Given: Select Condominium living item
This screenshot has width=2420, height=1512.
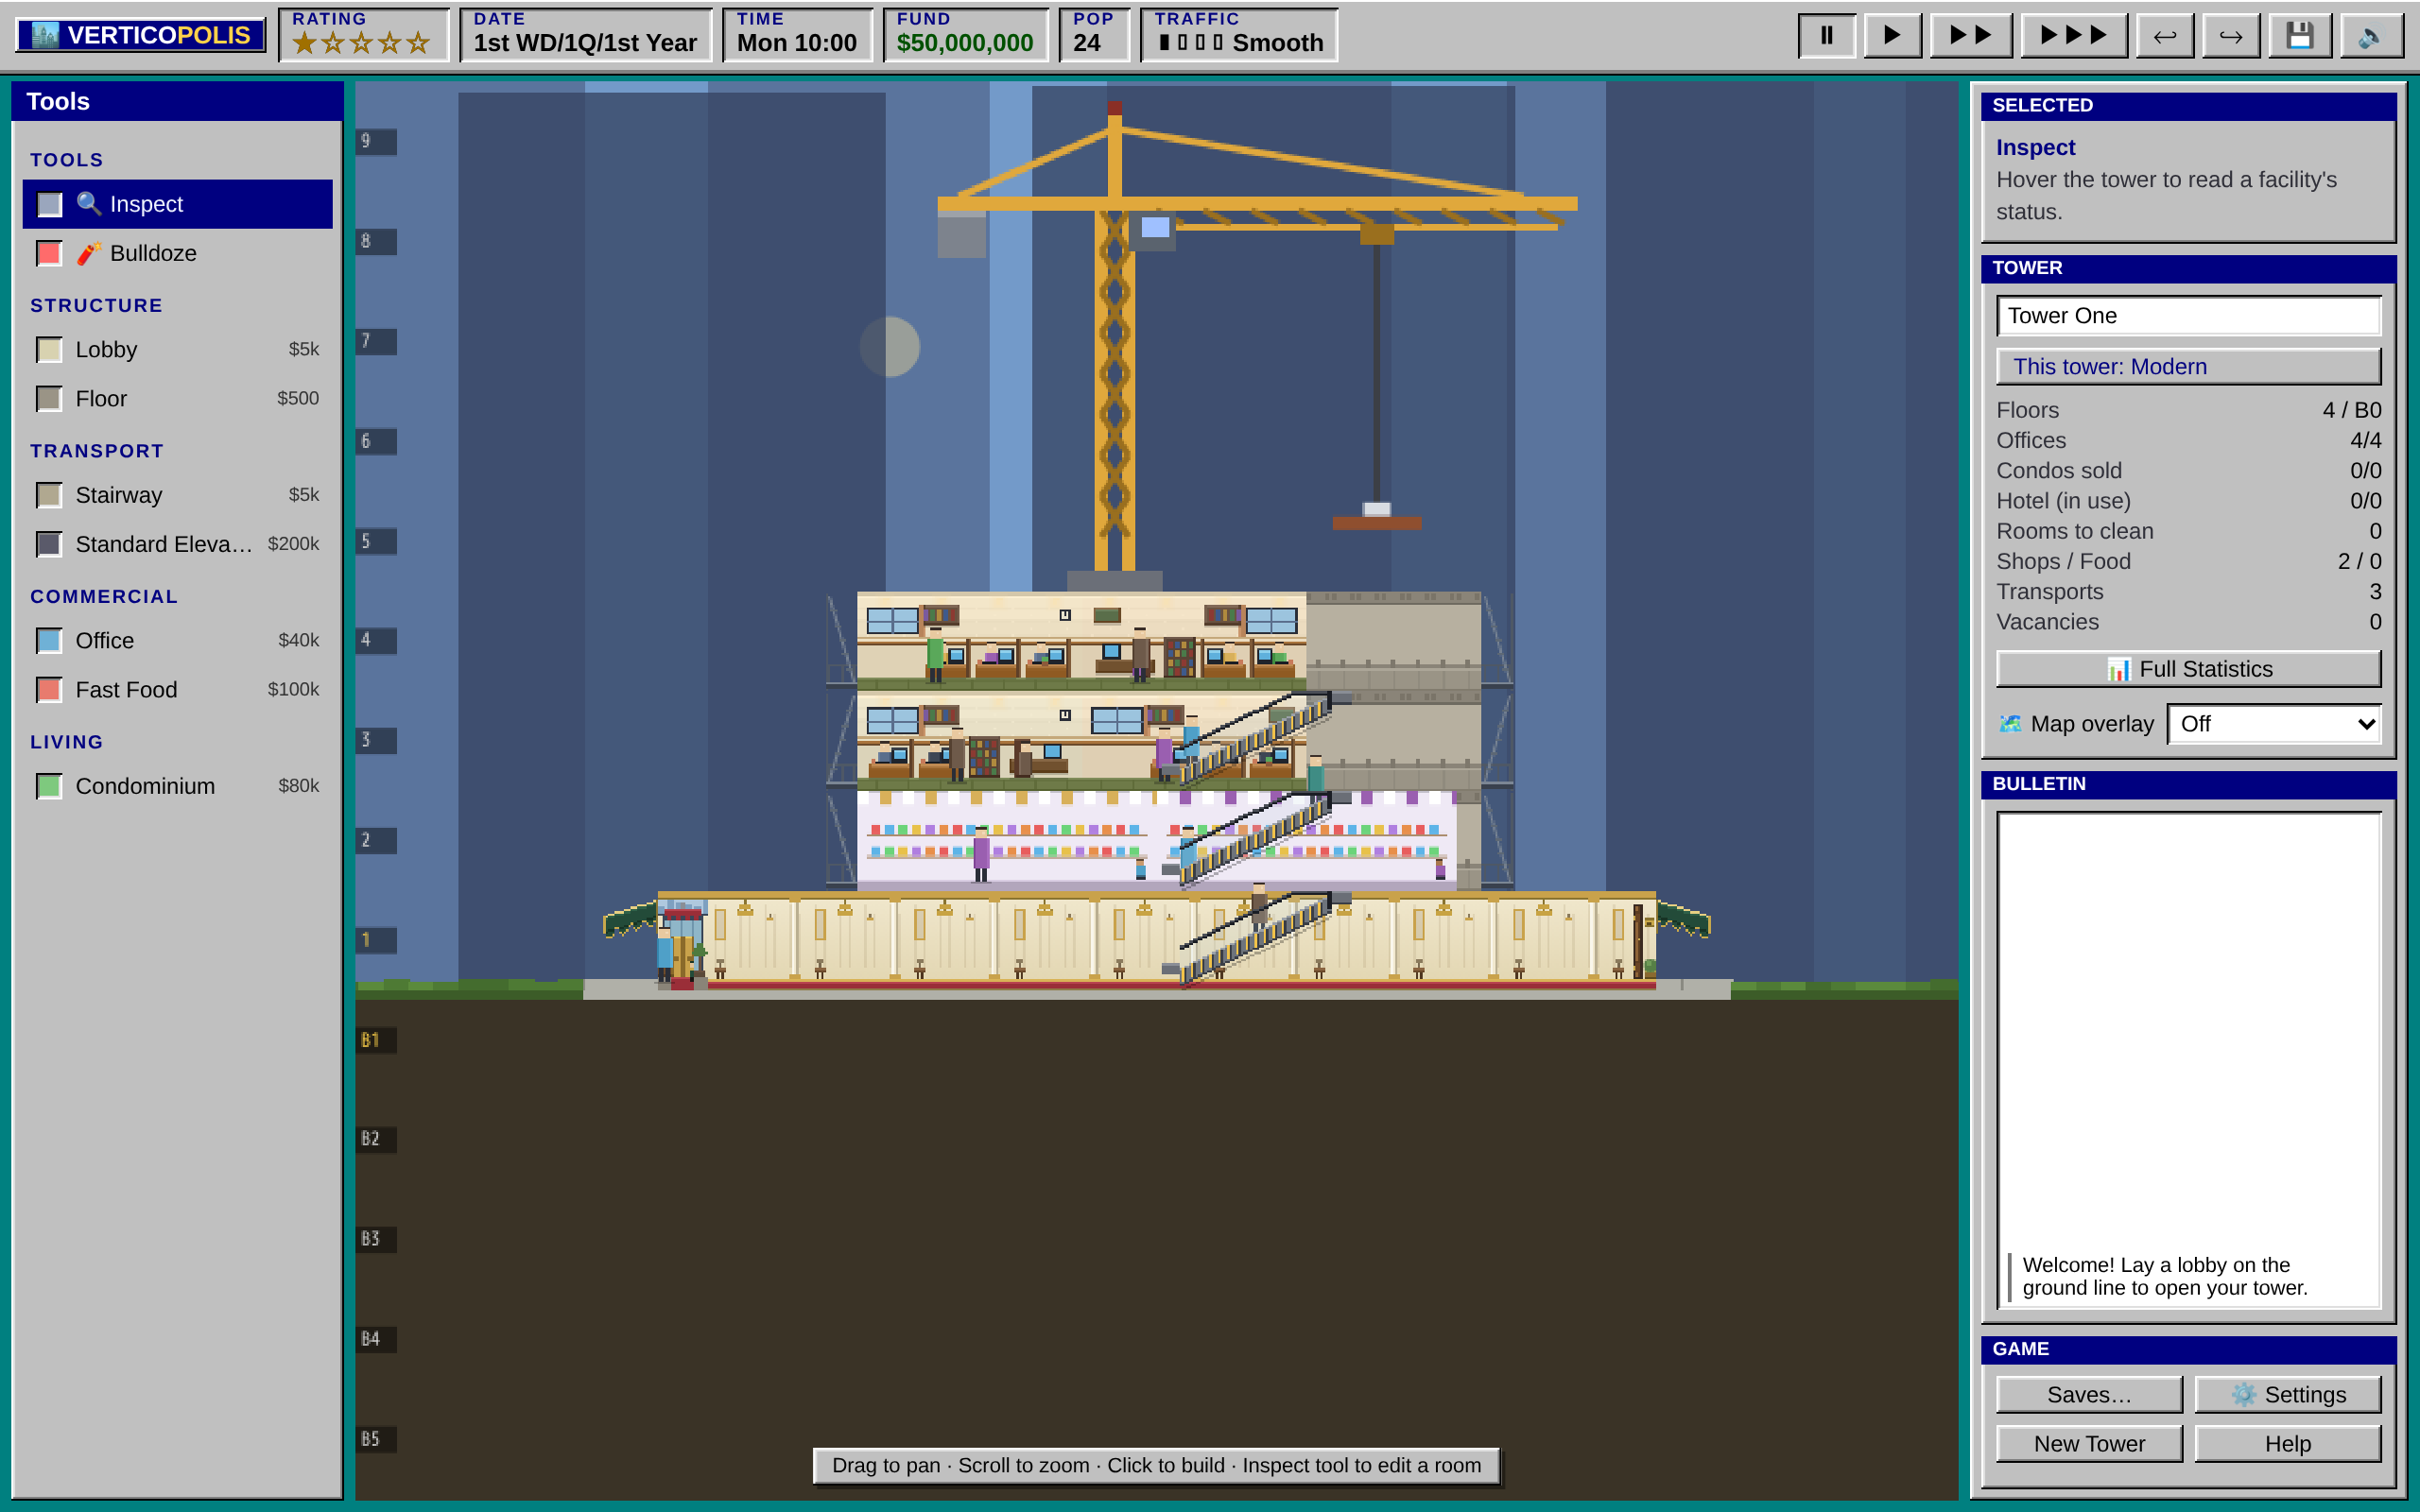Looking at the screenshot, I should click(177, 786).
